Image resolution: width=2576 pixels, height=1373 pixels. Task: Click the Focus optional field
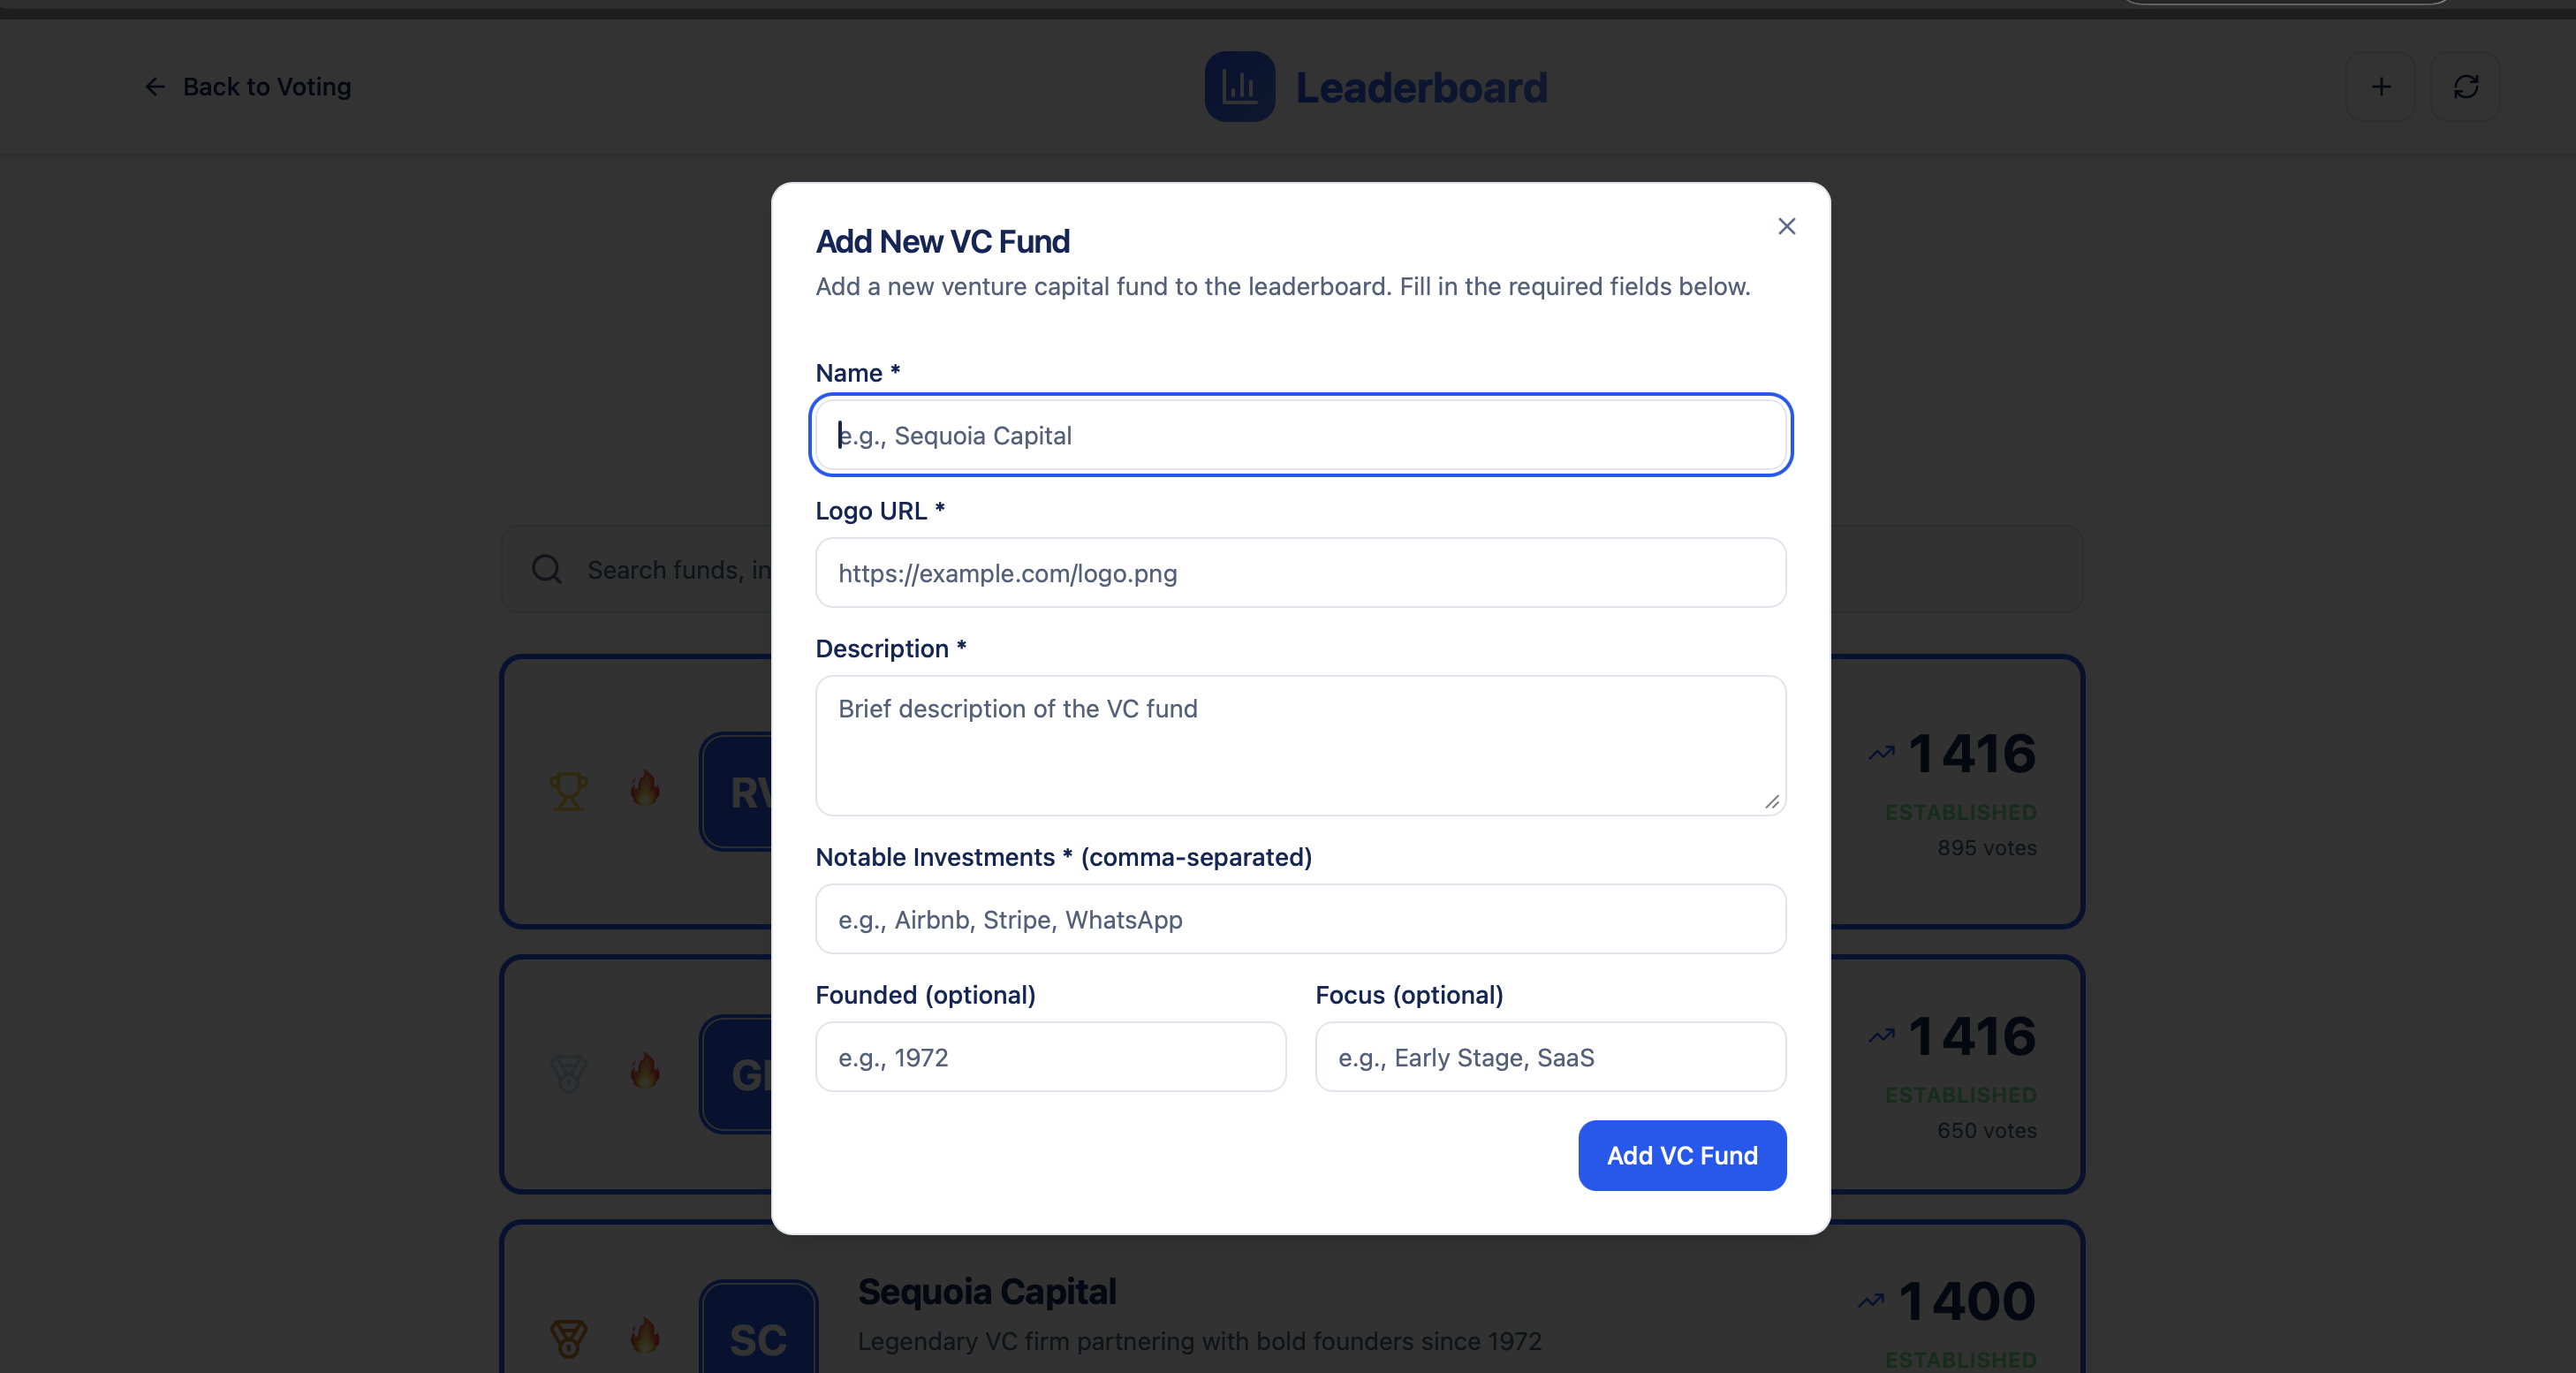pyautogui.click(x=1549, y=1057)
